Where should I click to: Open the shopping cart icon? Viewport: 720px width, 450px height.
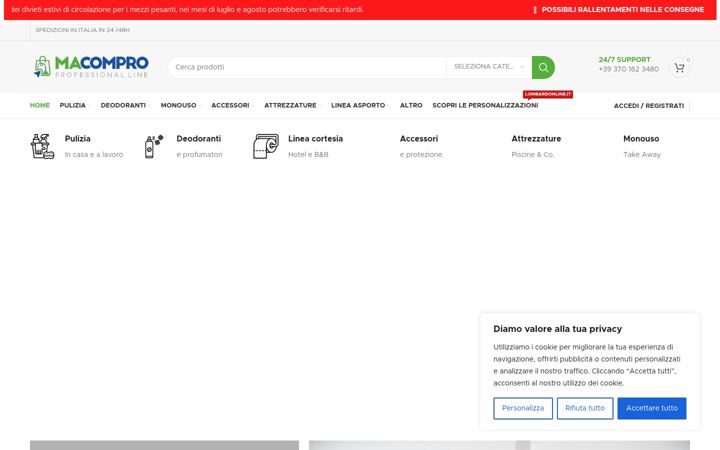(x=680, y=68)
